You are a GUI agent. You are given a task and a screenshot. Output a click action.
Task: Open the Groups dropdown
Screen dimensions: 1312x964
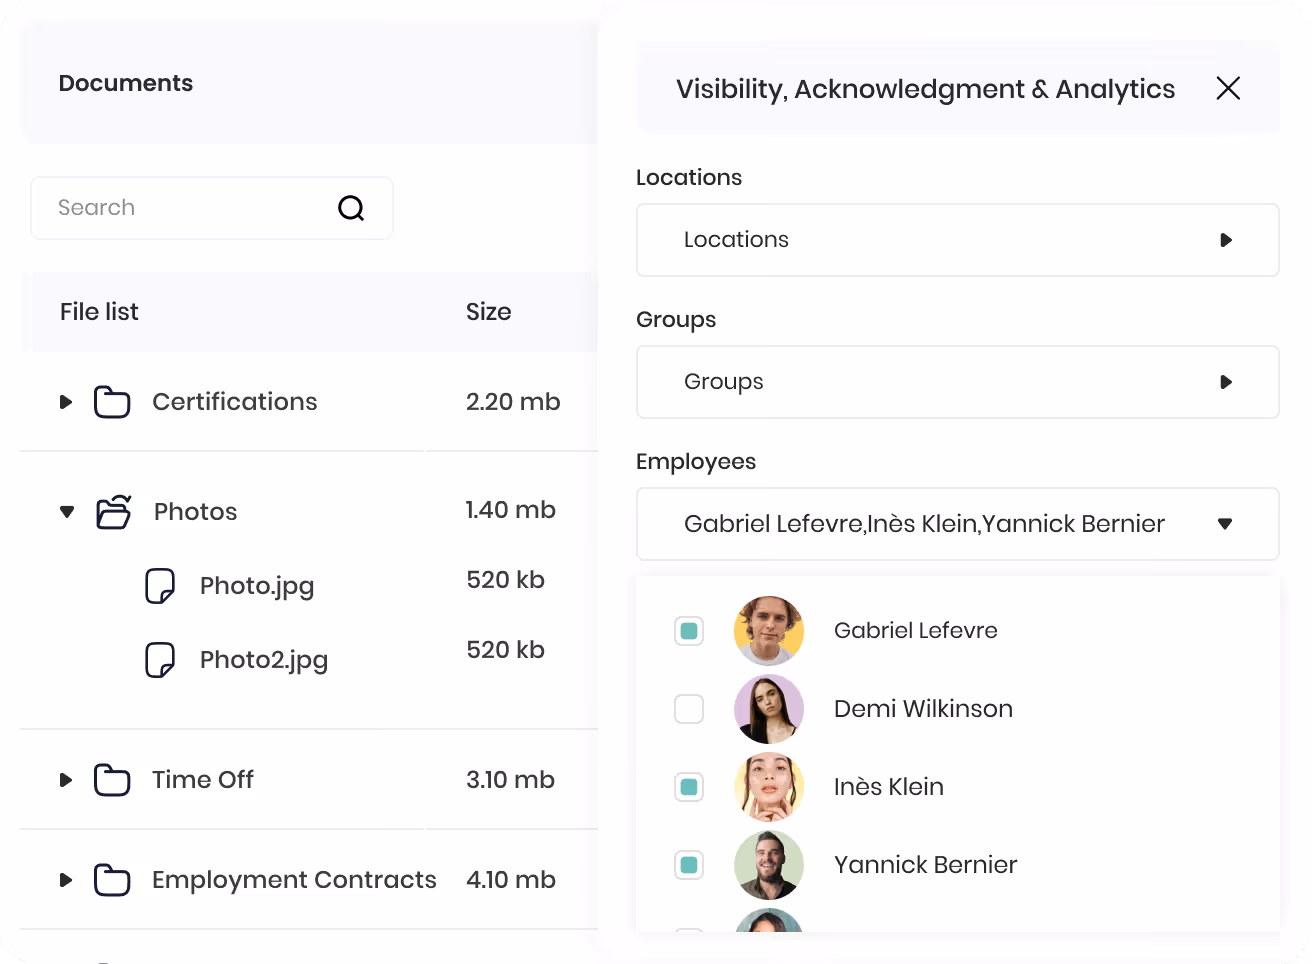coord(958,382)
